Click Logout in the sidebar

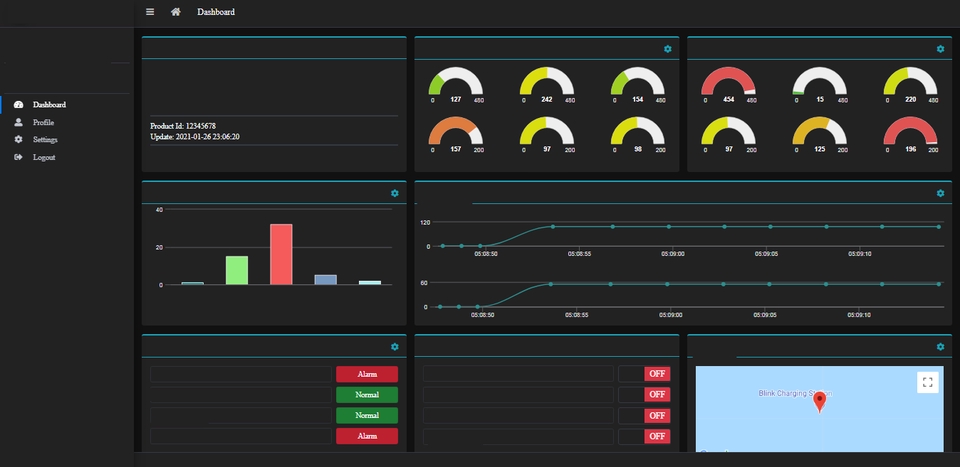click(43, 157)
